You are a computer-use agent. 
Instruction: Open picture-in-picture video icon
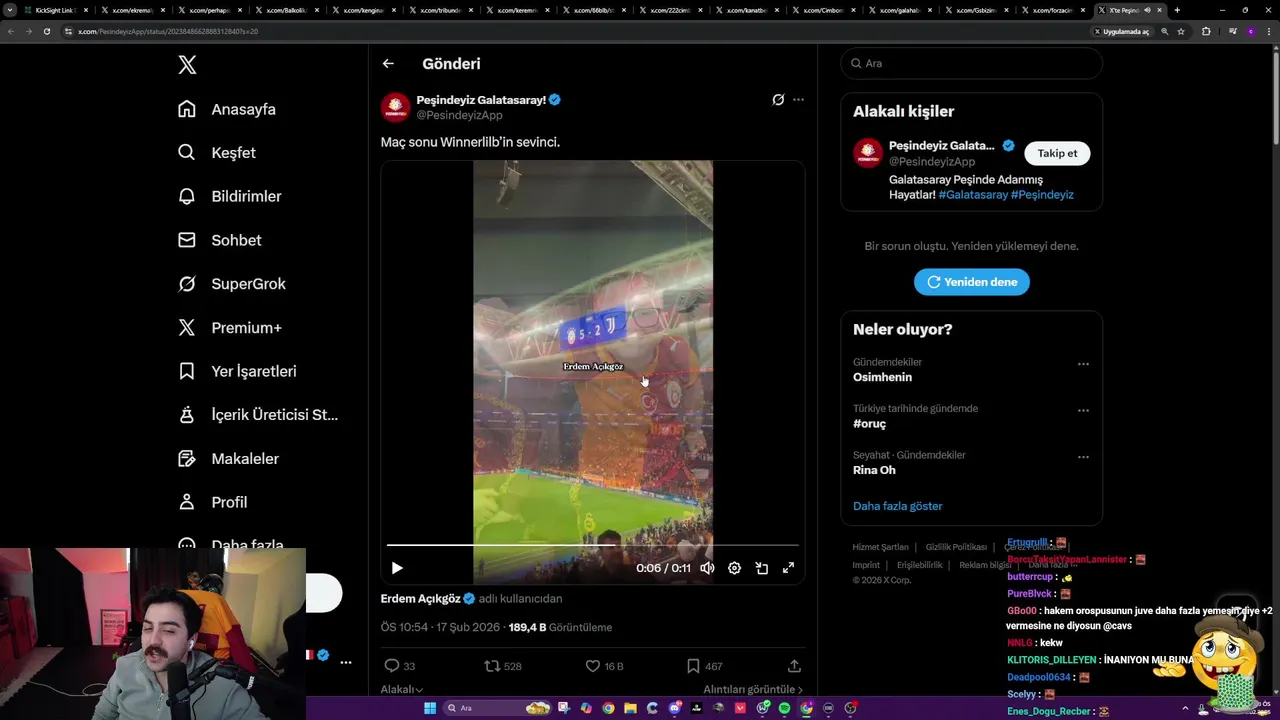(761, 568)
